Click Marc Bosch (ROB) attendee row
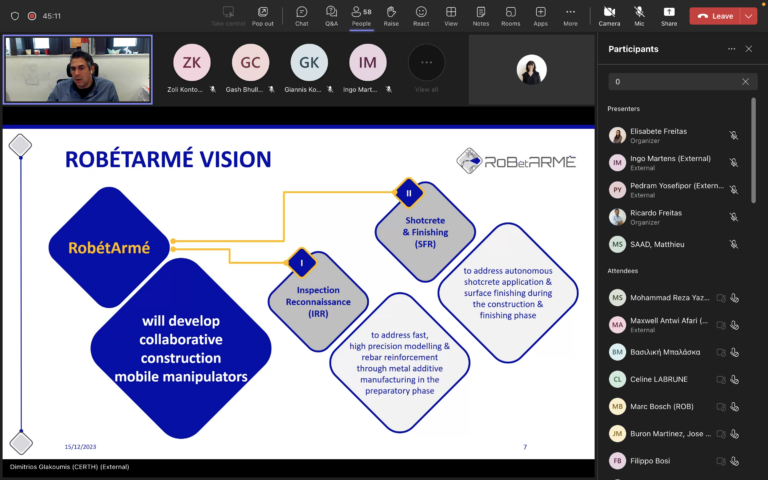Viewport: 768px width, 480px height. coord(674,406)
